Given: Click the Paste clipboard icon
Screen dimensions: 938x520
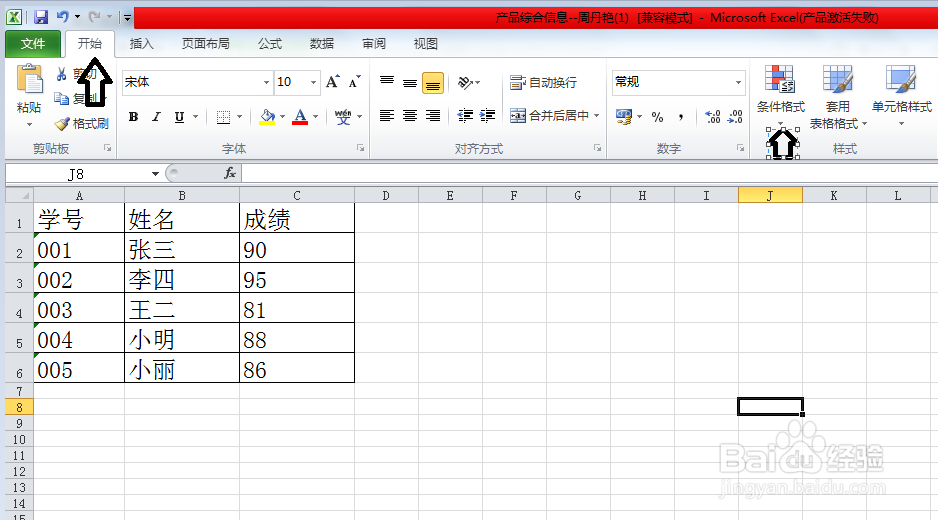Looking at the screenshot, I should [29, 80].
